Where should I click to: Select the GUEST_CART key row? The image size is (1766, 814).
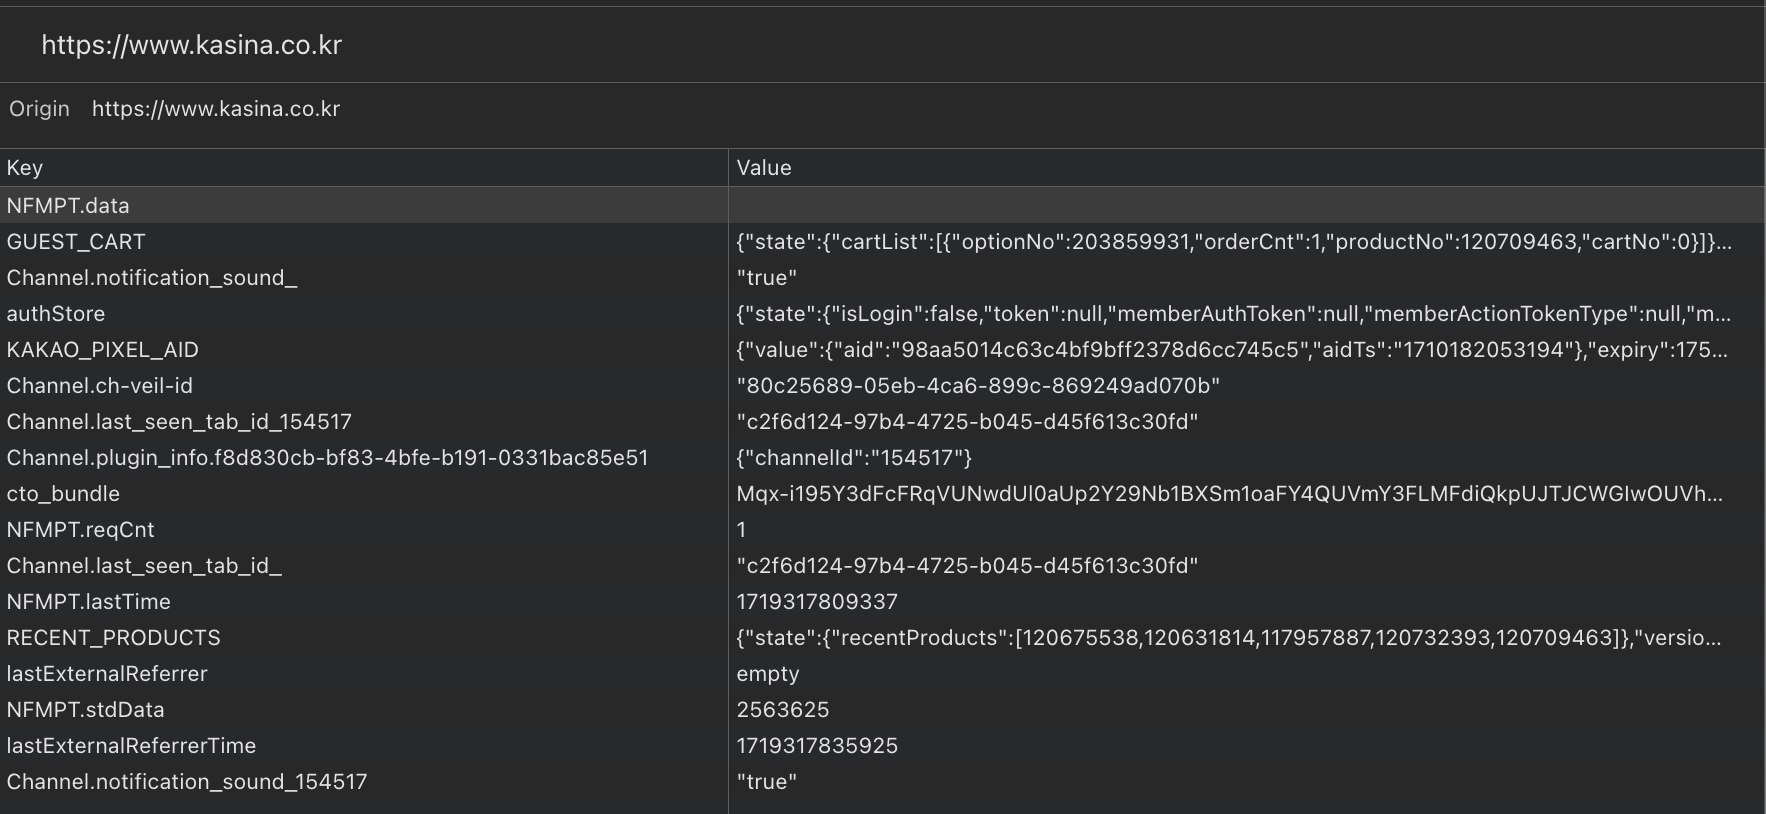pyautogui.click(x=76, y=242)
